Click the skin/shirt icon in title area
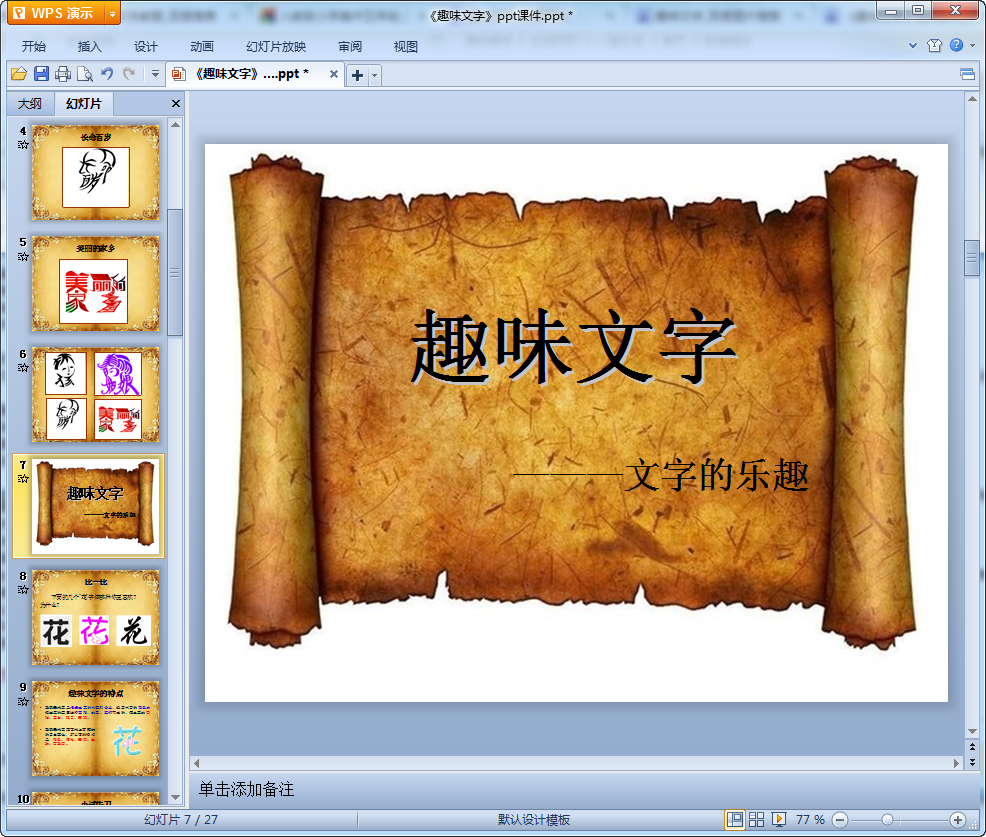Image resolution: width=986 pixels, height=837 pixels. tap(934, 45)
